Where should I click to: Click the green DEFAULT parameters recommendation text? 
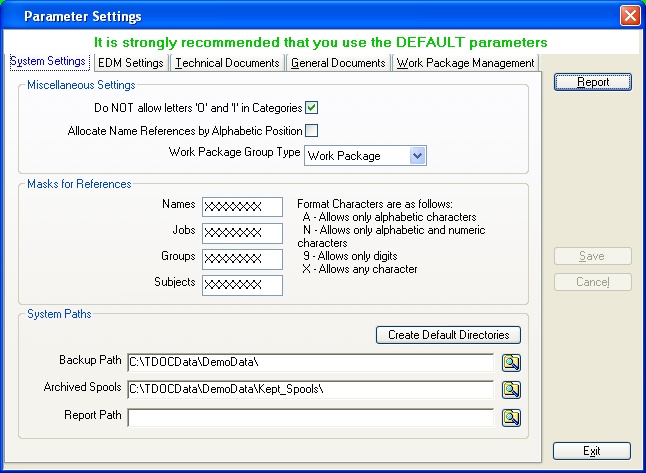(321, 42)
